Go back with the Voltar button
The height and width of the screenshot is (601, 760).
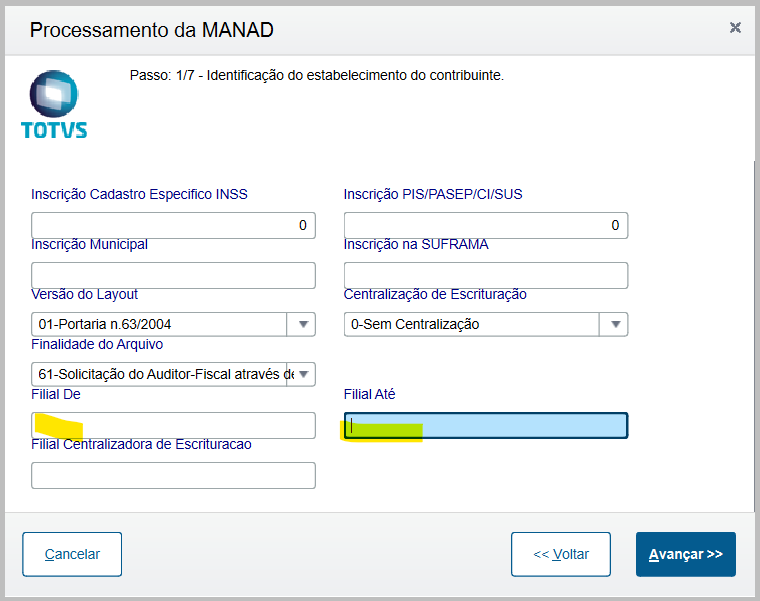click(560, 554)
